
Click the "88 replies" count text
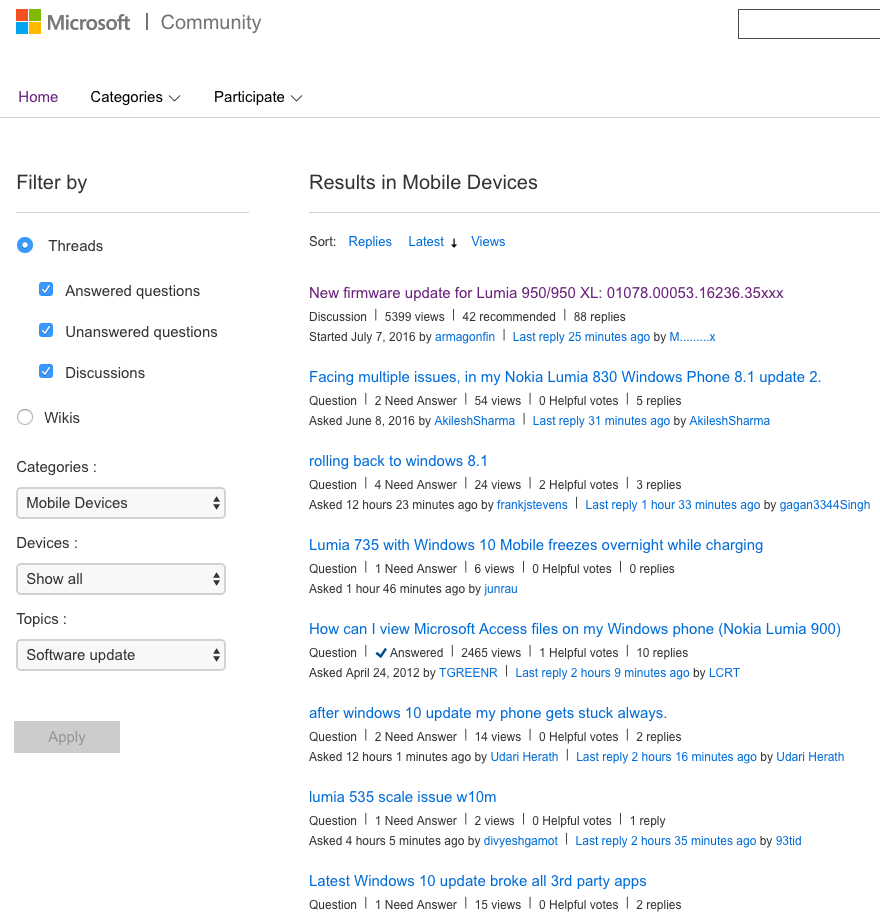599,317
